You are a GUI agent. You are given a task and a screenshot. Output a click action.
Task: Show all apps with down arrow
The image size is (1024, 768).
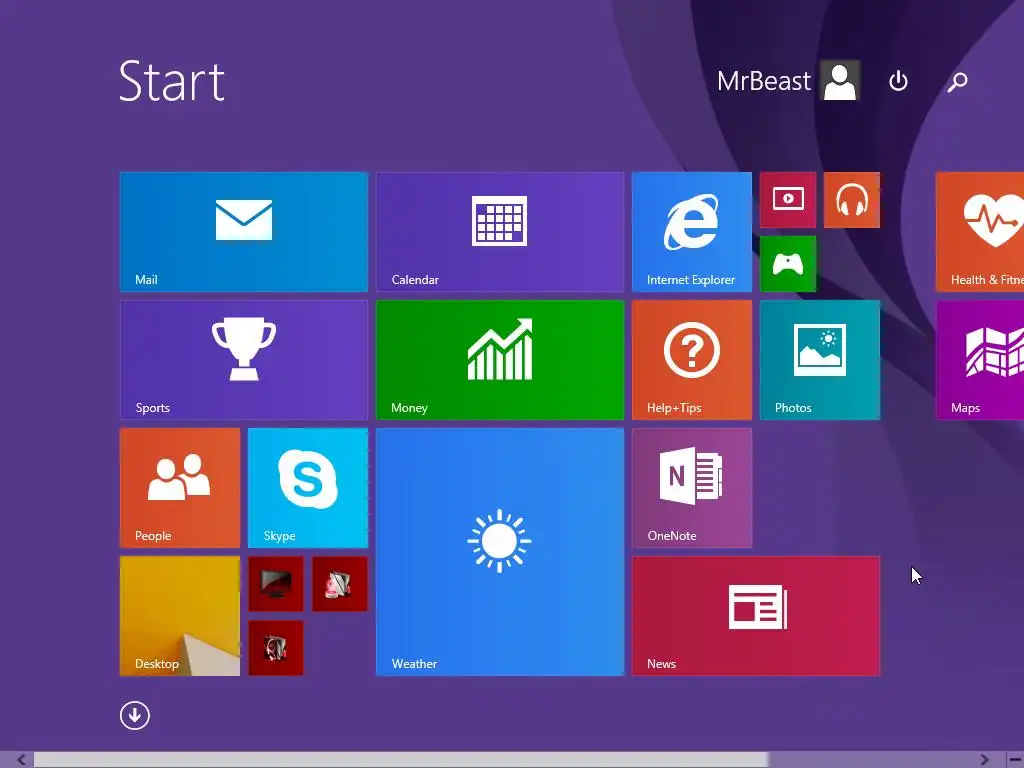coord(135,716)
